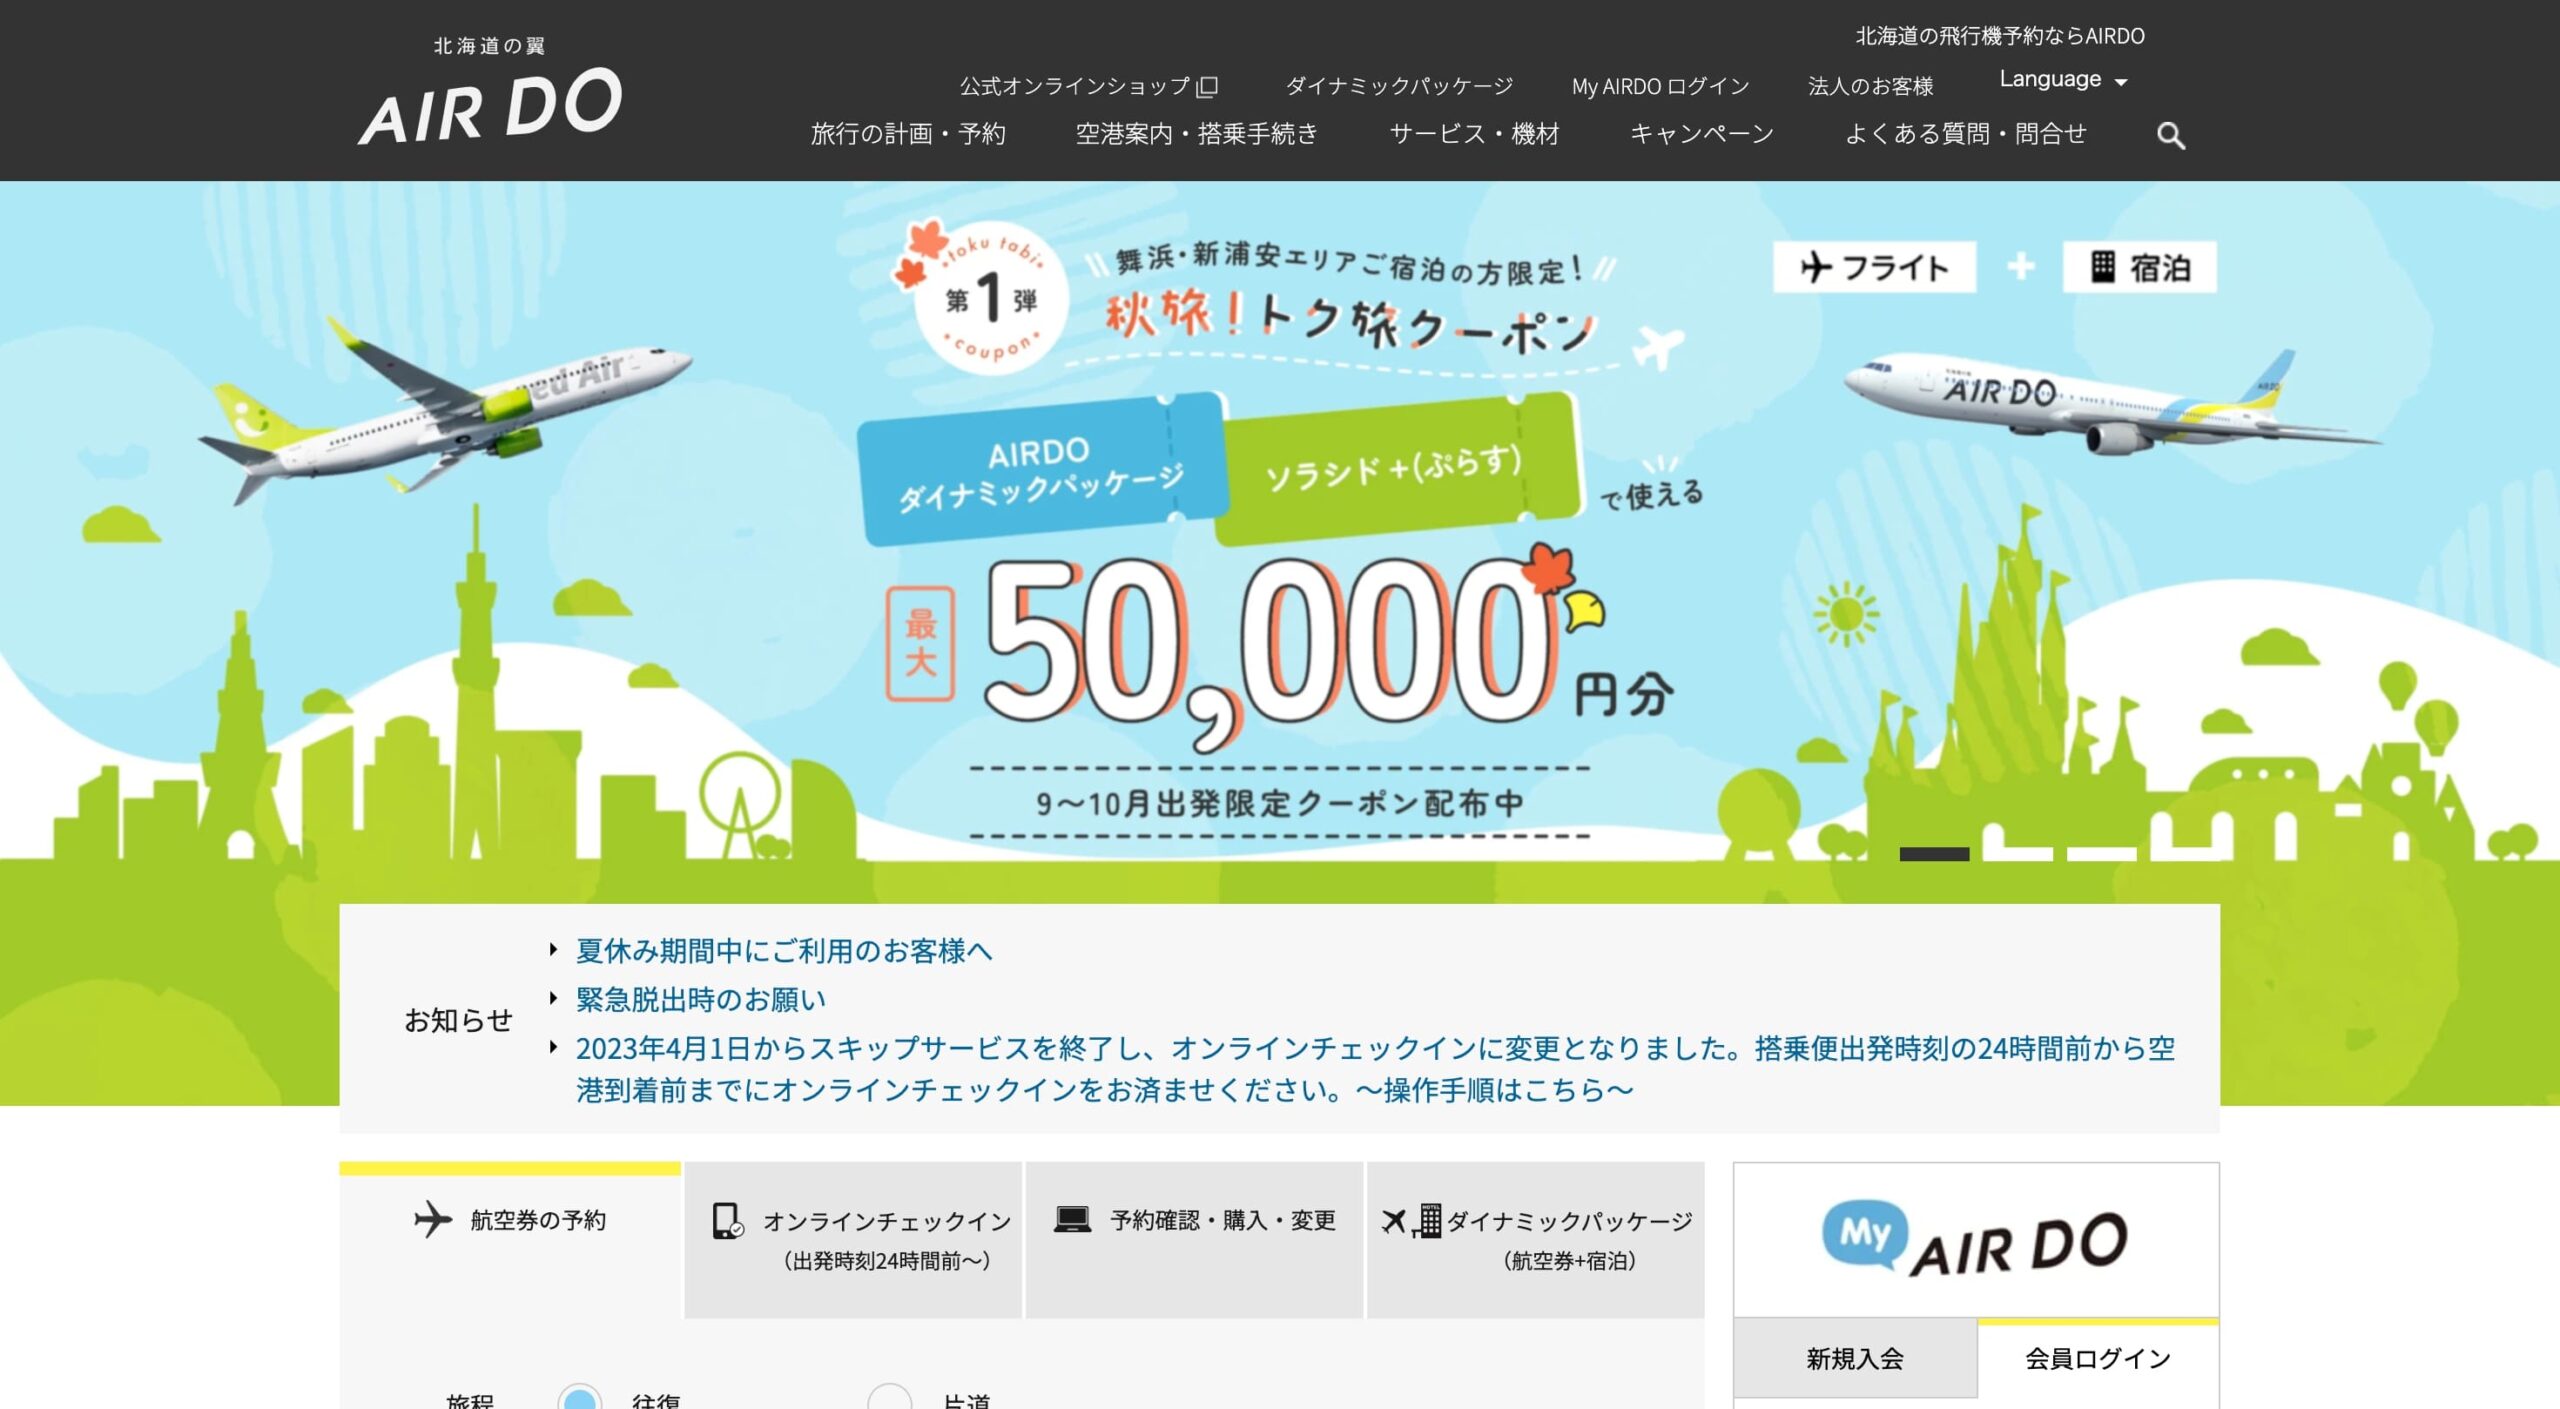Open the search magnifier icon
The width and height of the screenshot is (2560, 1409).
coord(2170,135)
